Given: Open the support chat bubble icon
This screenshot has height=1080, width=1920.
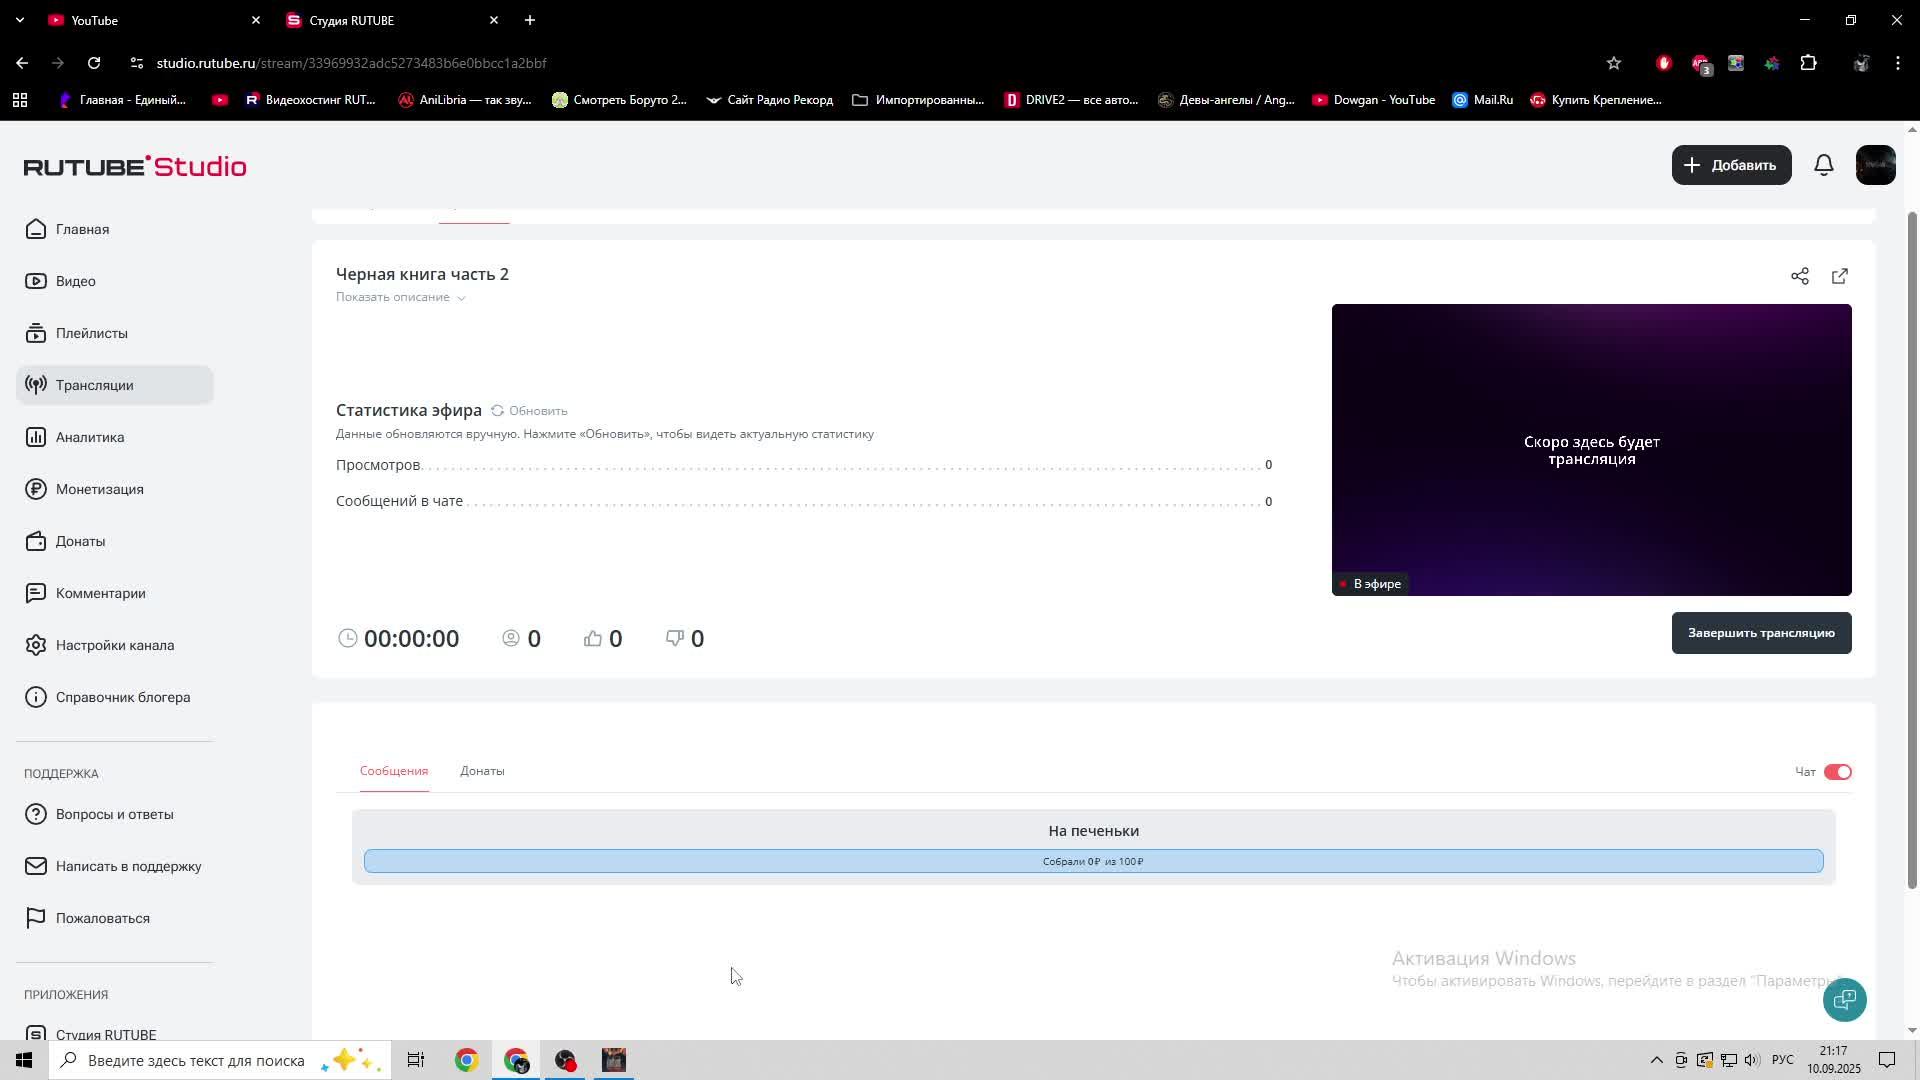Looking at the screenshot, I should tap(1844, 999).
